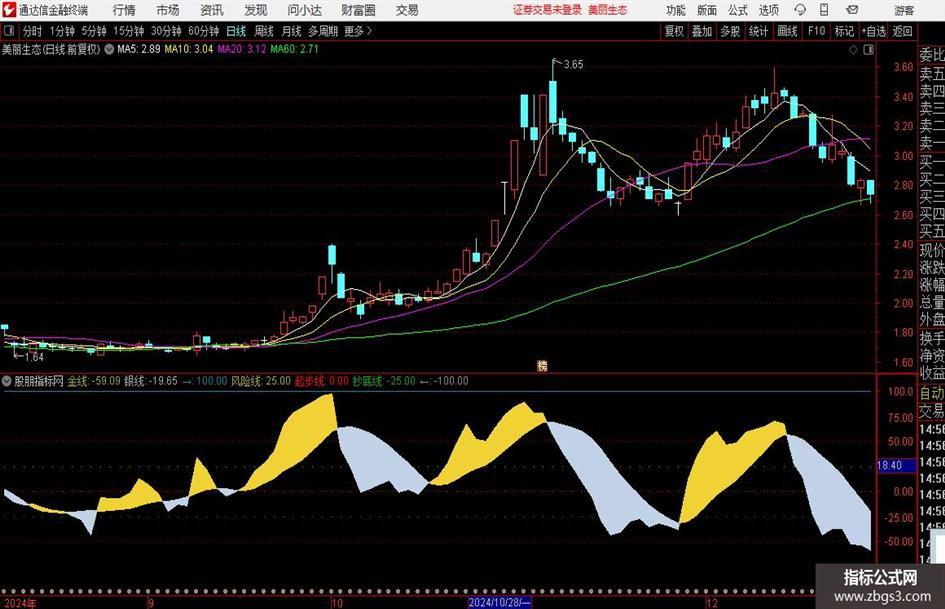The height and width of the screenshot is (609, 945).
Task: Click the MA20: 3.12 label
Action: pos(242,49)
